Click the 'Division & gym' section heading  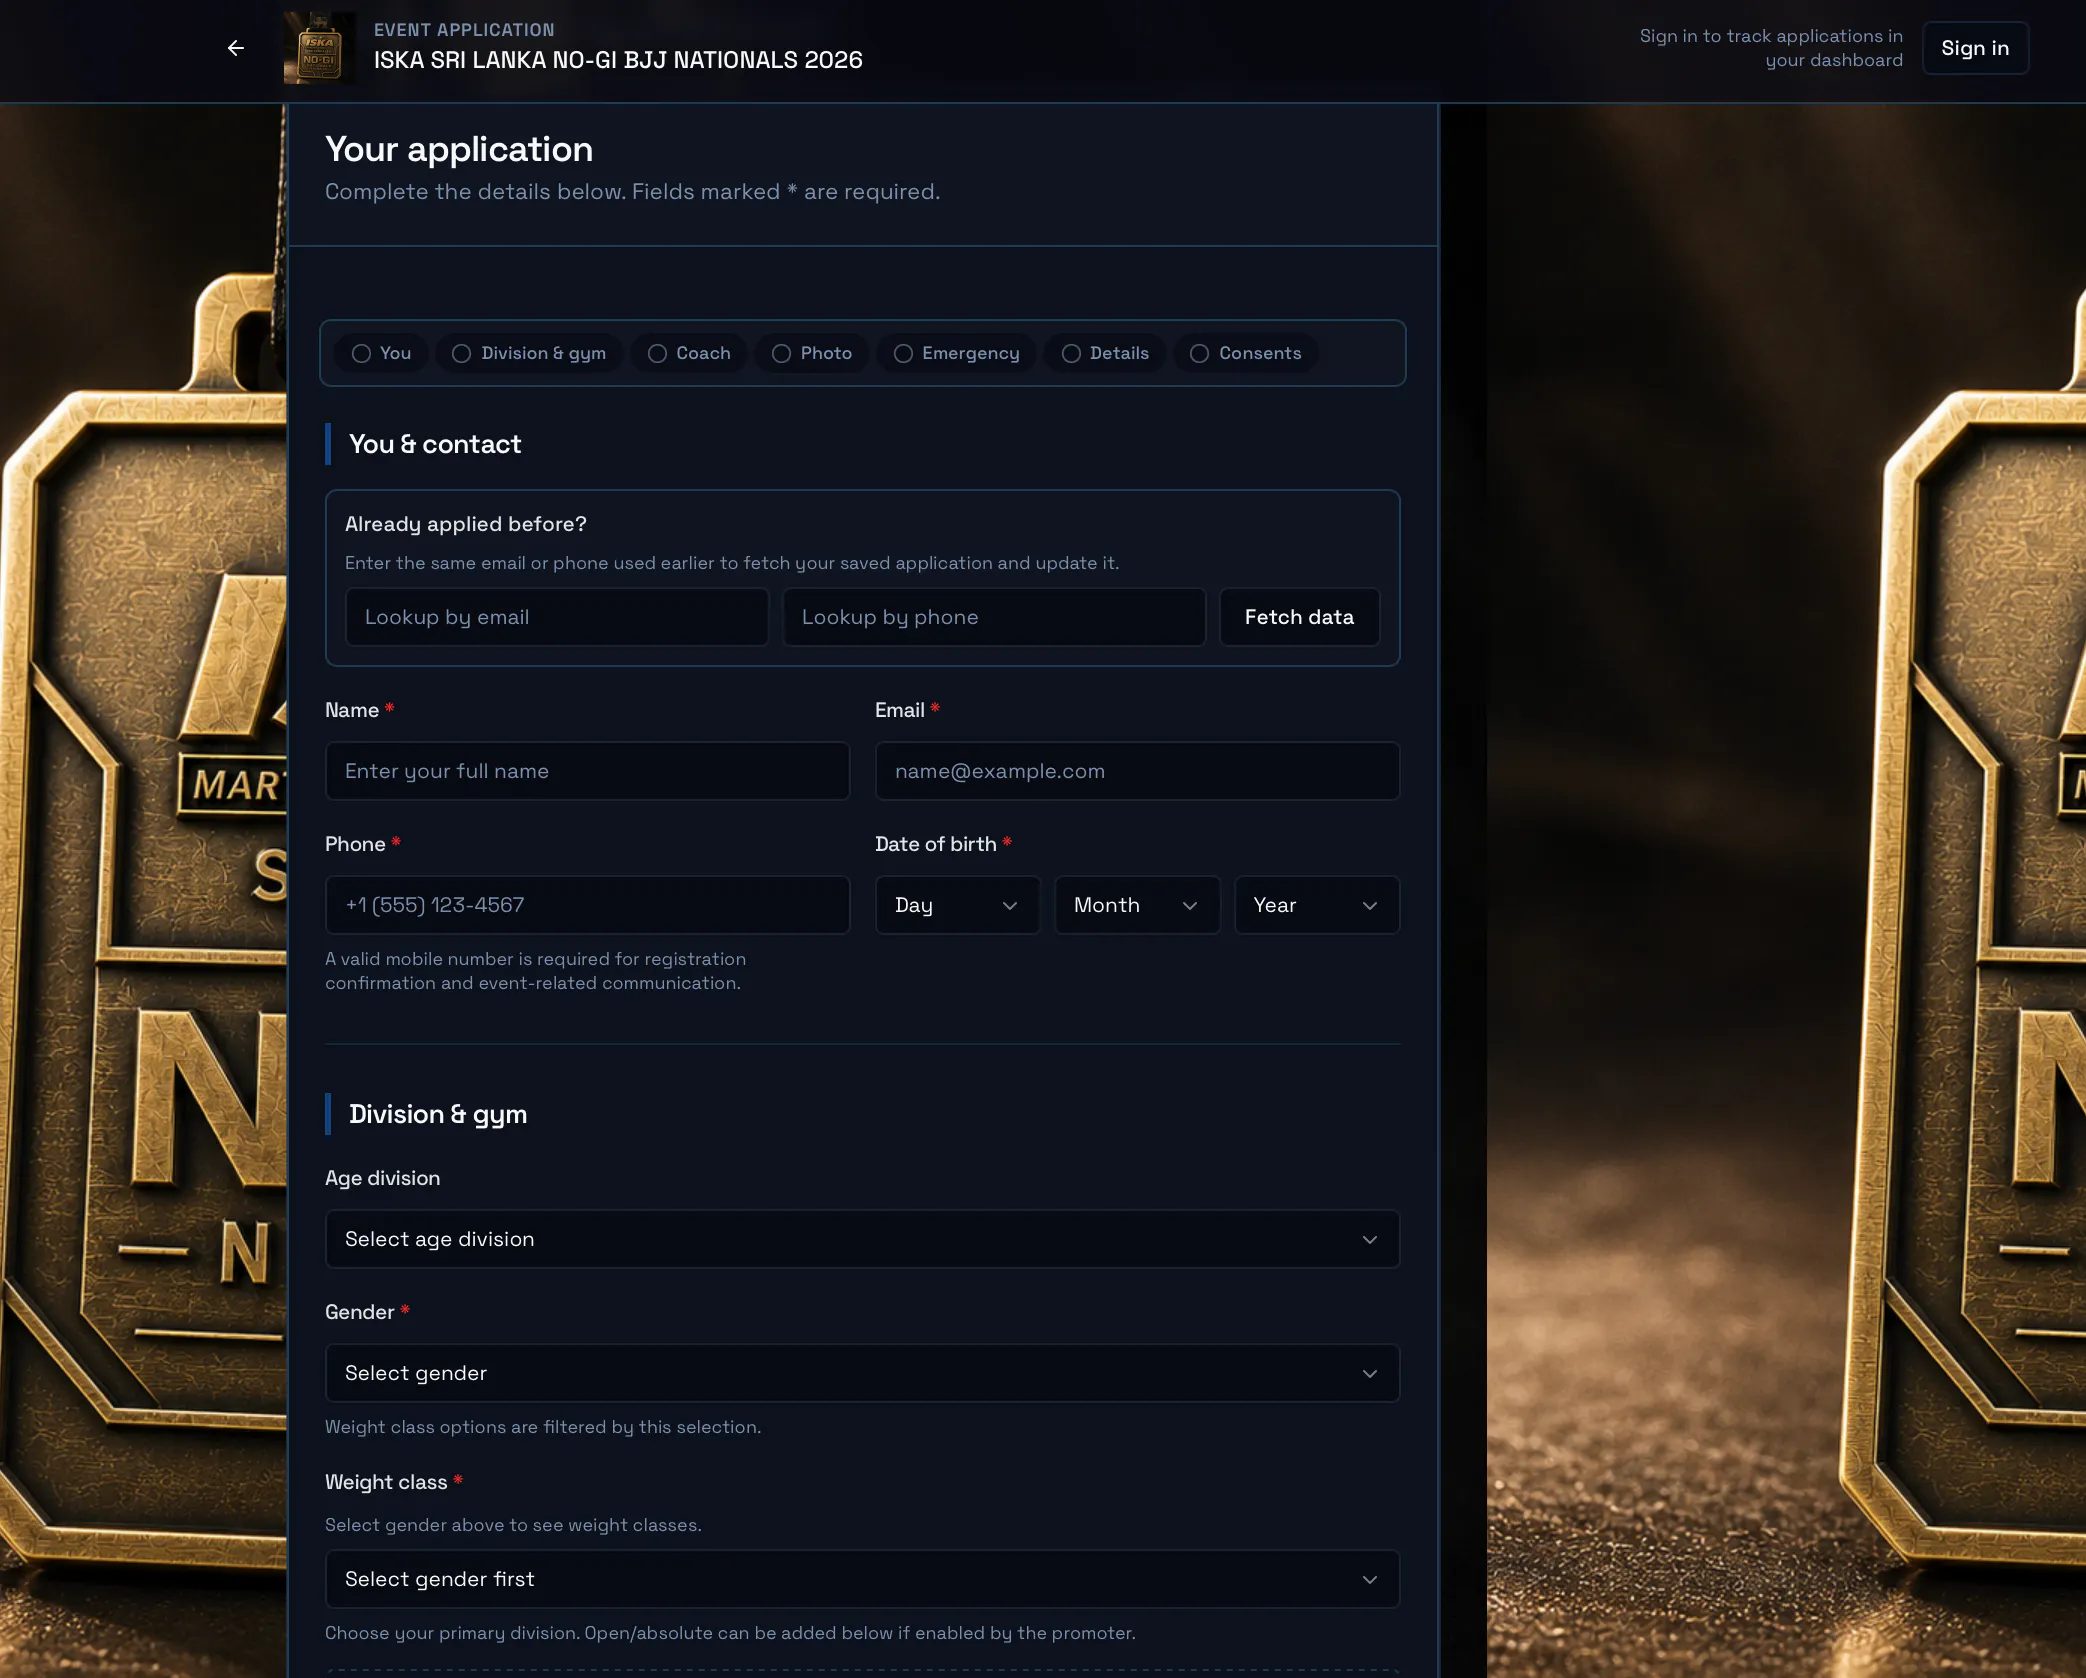click(438, 1114)
